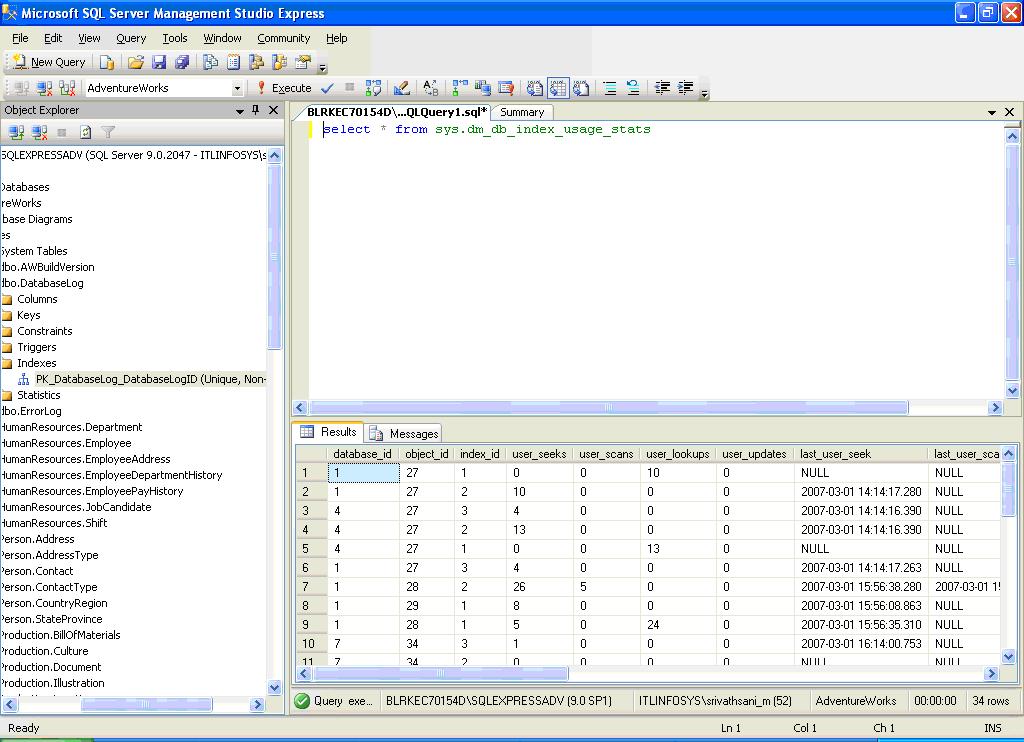The height and width of the screenshot is (742, 1024).
Task: Open the active files list arrow
Action: click(992, 113)
